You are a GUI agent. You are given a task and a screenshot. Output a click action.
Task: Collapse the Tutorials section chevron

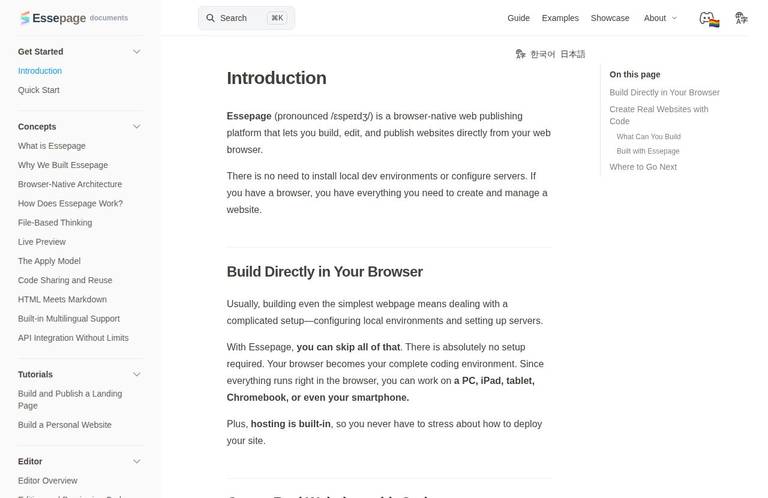pos(137,375)
